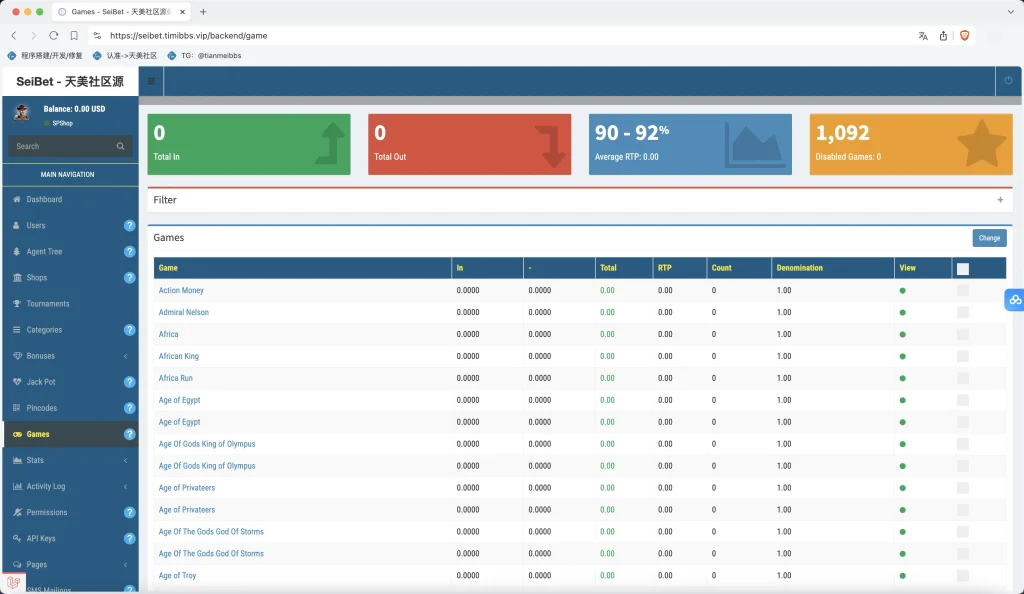Tick the checkbox for Africa Run row
Image resolution: width=1024 pixels, height=594 pixels.
[963, 378]
